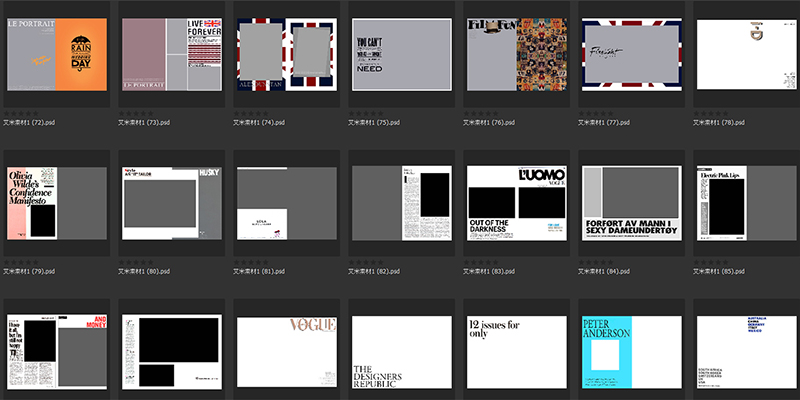This screenshot has width=800, height=400.
Task: Select the white VOGUE title thumbnail
Action: point(287,352)
